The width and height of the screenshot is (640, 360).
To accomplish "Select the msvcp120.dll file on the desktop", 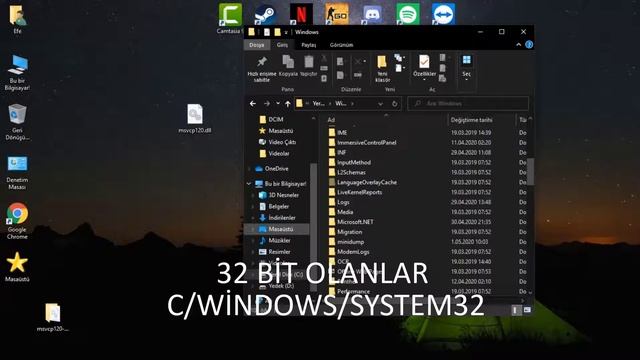I will pos(195,118).
